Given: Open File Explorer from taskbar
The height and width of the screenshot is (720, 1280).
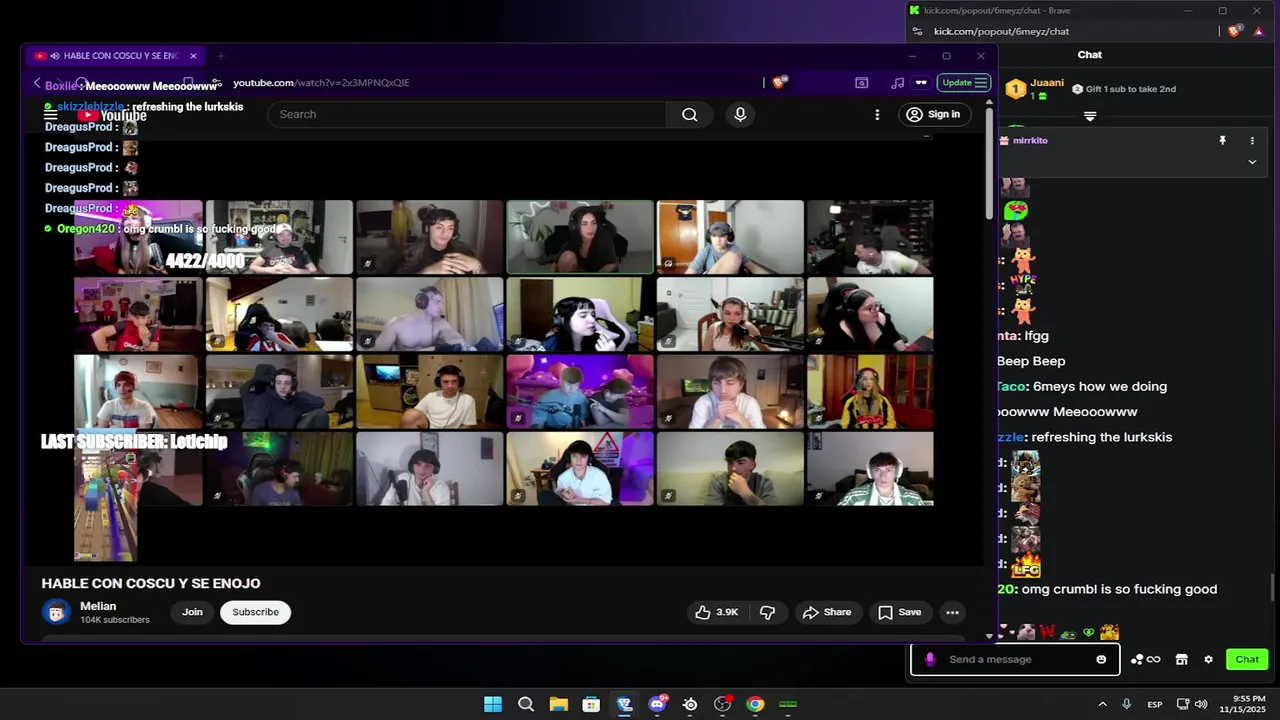Looking at the screenshot, I should (558, 704).
